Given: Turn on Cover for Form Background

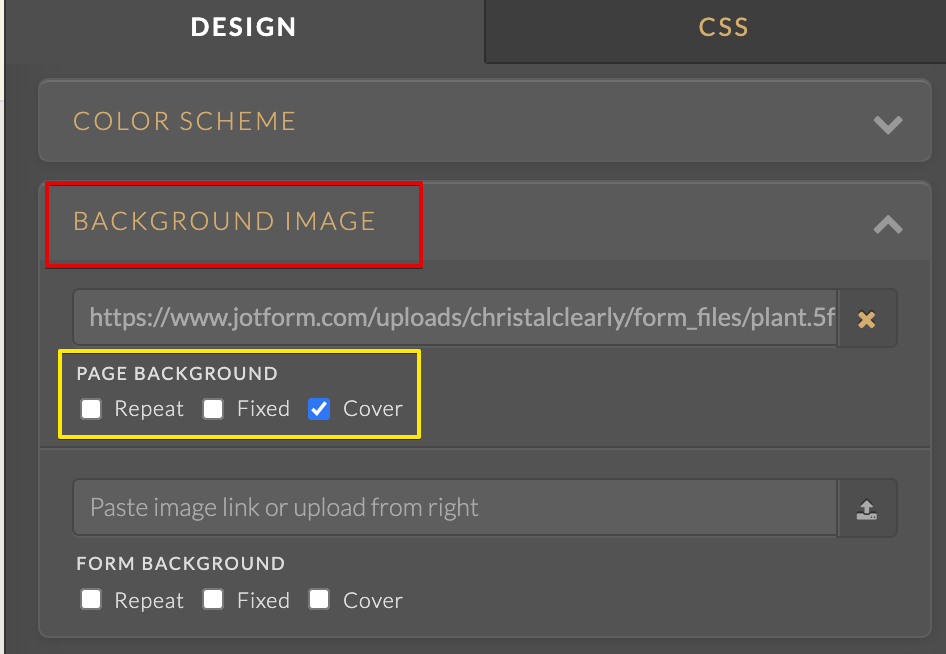Looking at the screenshot, I should click(x=319, y=600).
